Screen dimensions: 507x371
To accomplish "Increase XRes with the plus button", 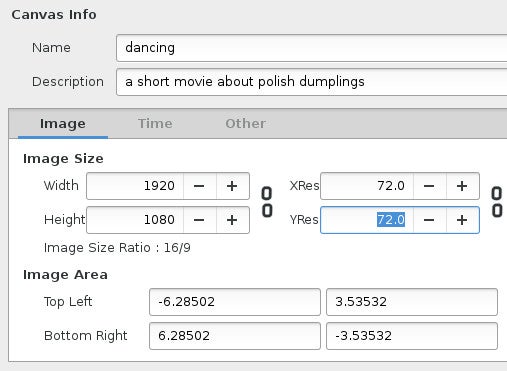I will [x=462, y=186].
